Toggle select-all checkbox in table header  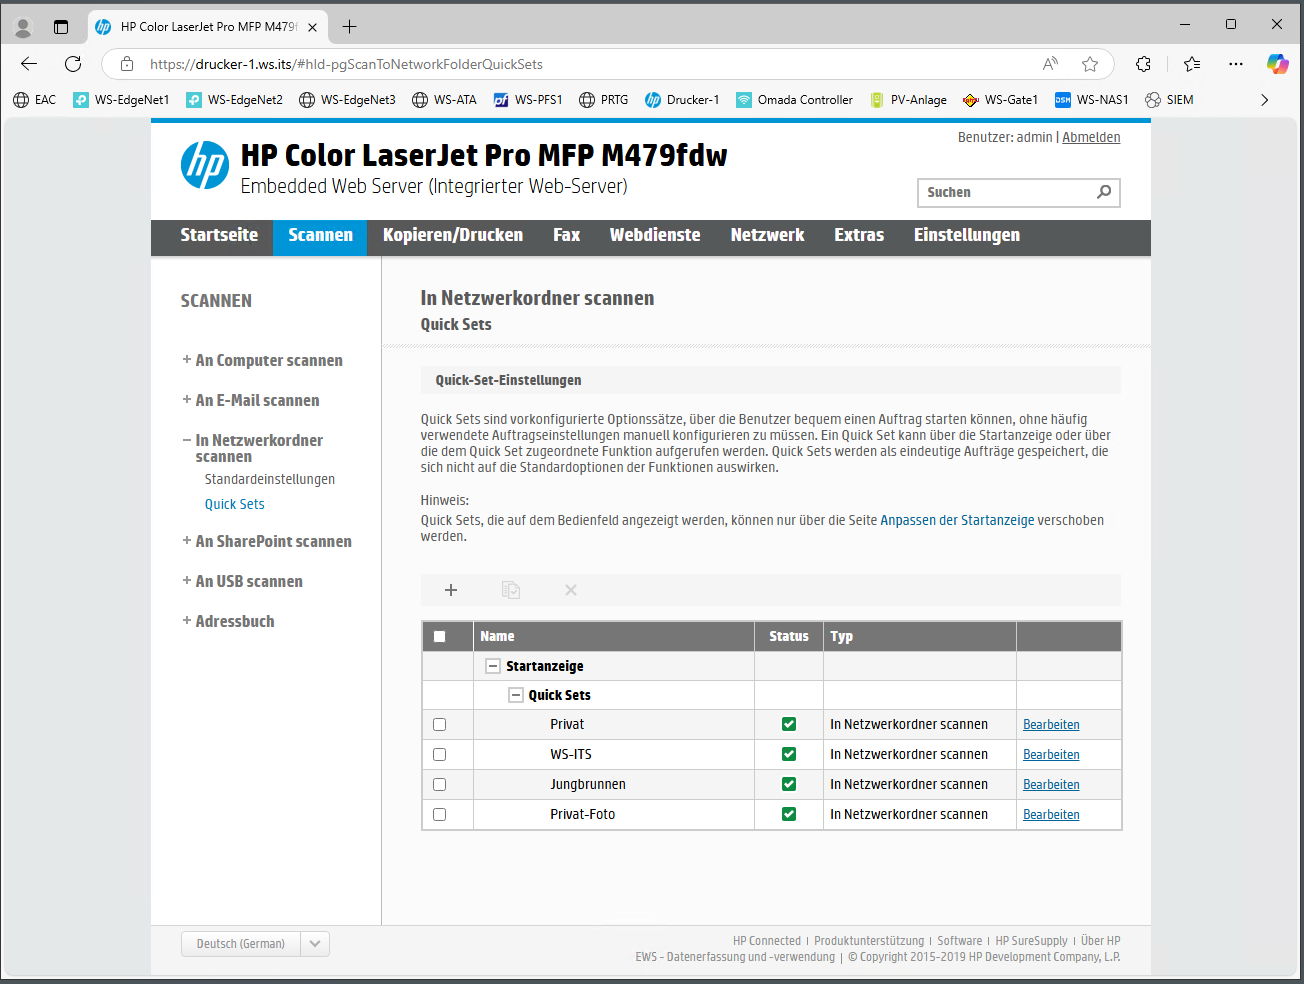click(440, 636)
